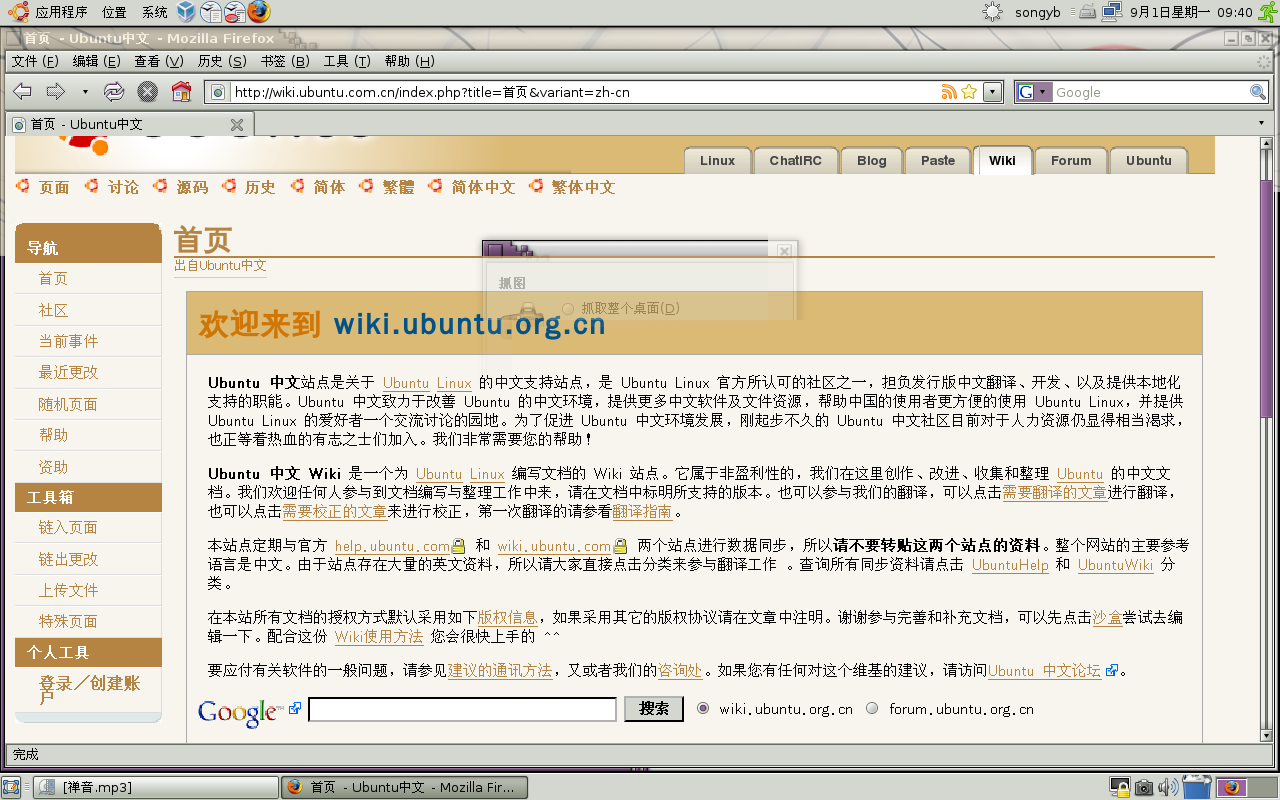Open the 历史 wiki page tab
The height and width of the screenshot is (800, 1280).
pyautogui.click(x=260, y=187)
